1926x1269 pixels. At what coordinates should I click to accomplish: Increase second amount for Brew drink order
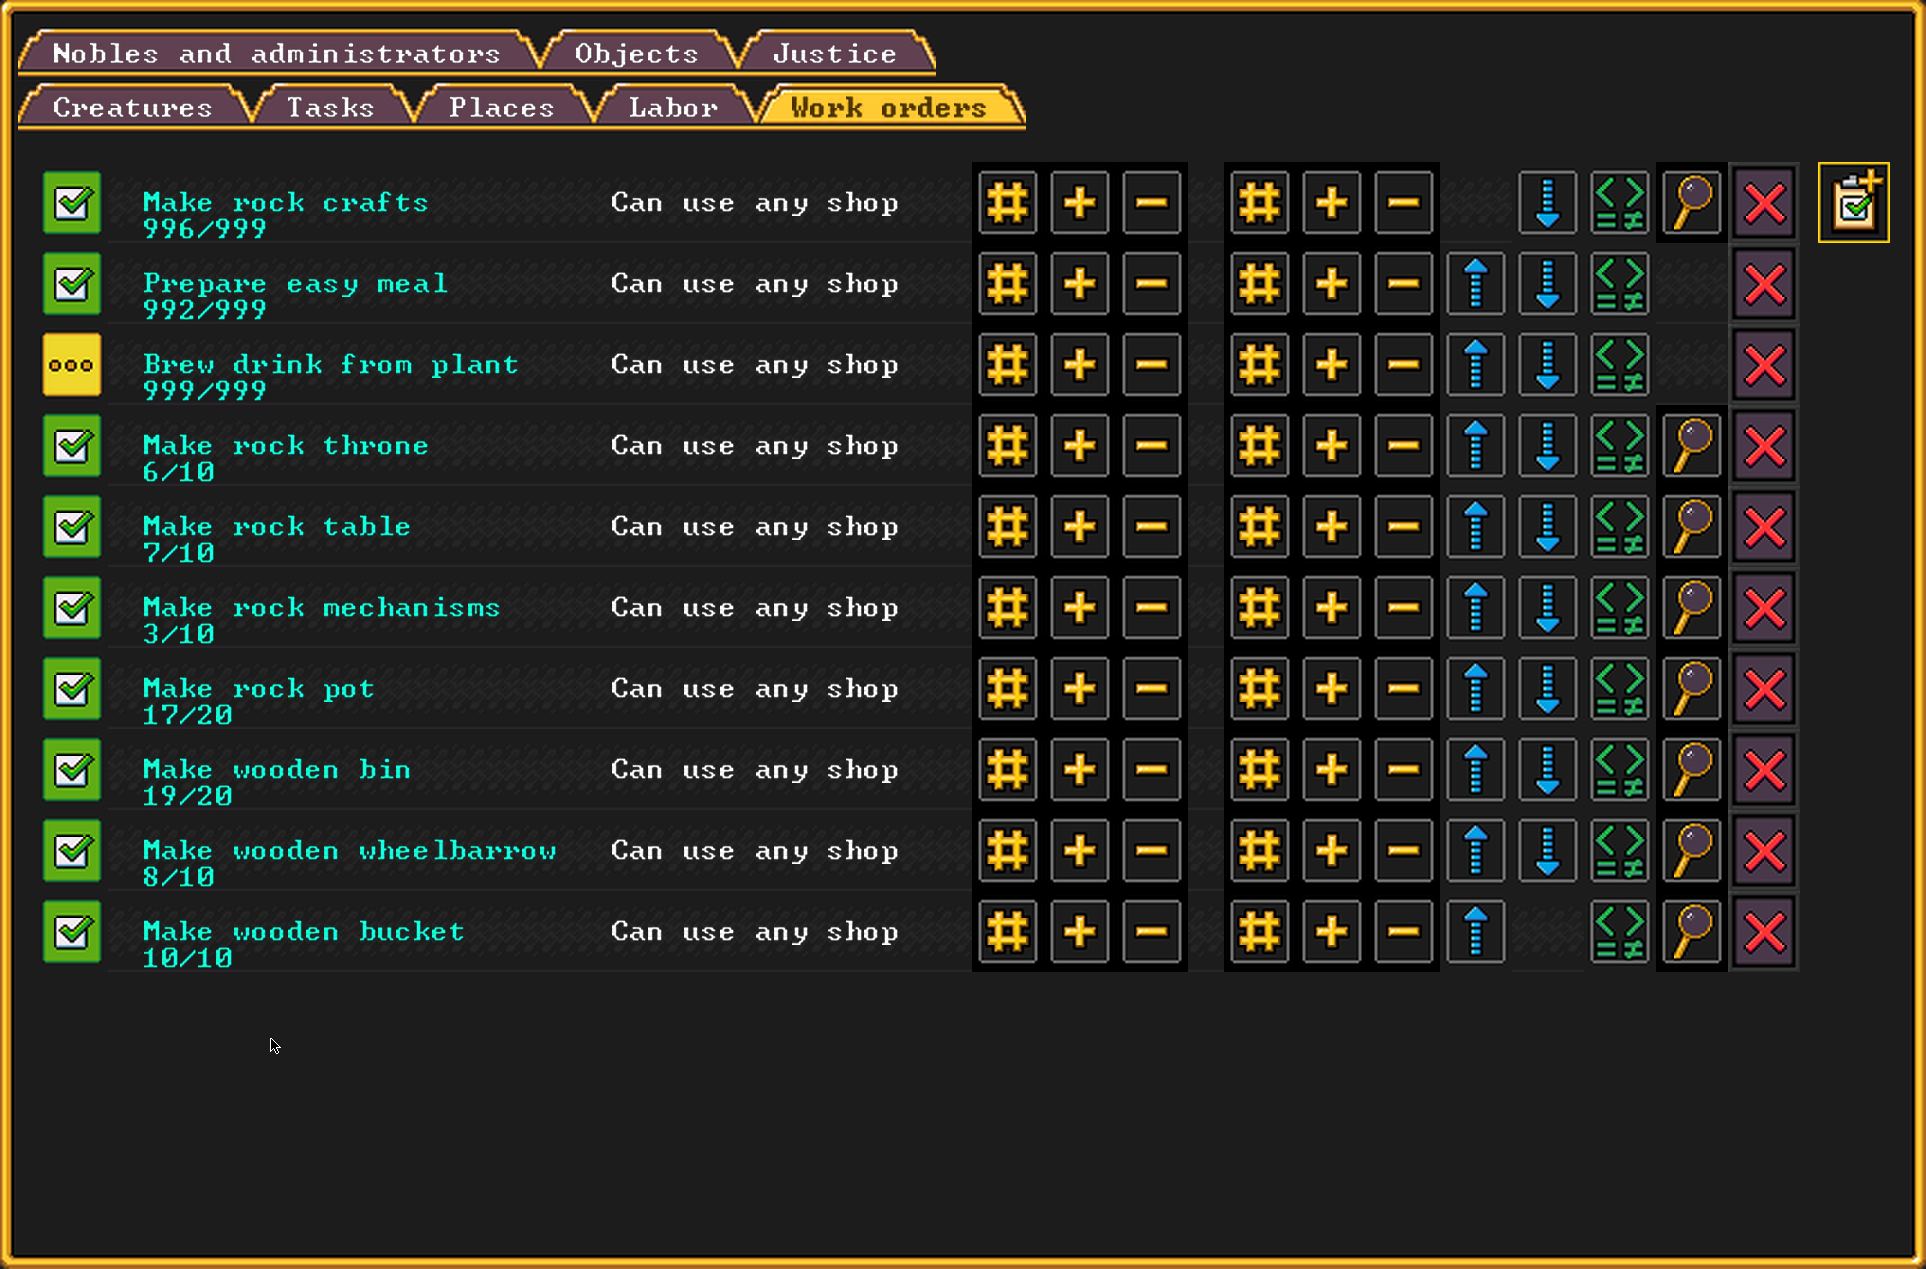click(x=1331, y=365)
